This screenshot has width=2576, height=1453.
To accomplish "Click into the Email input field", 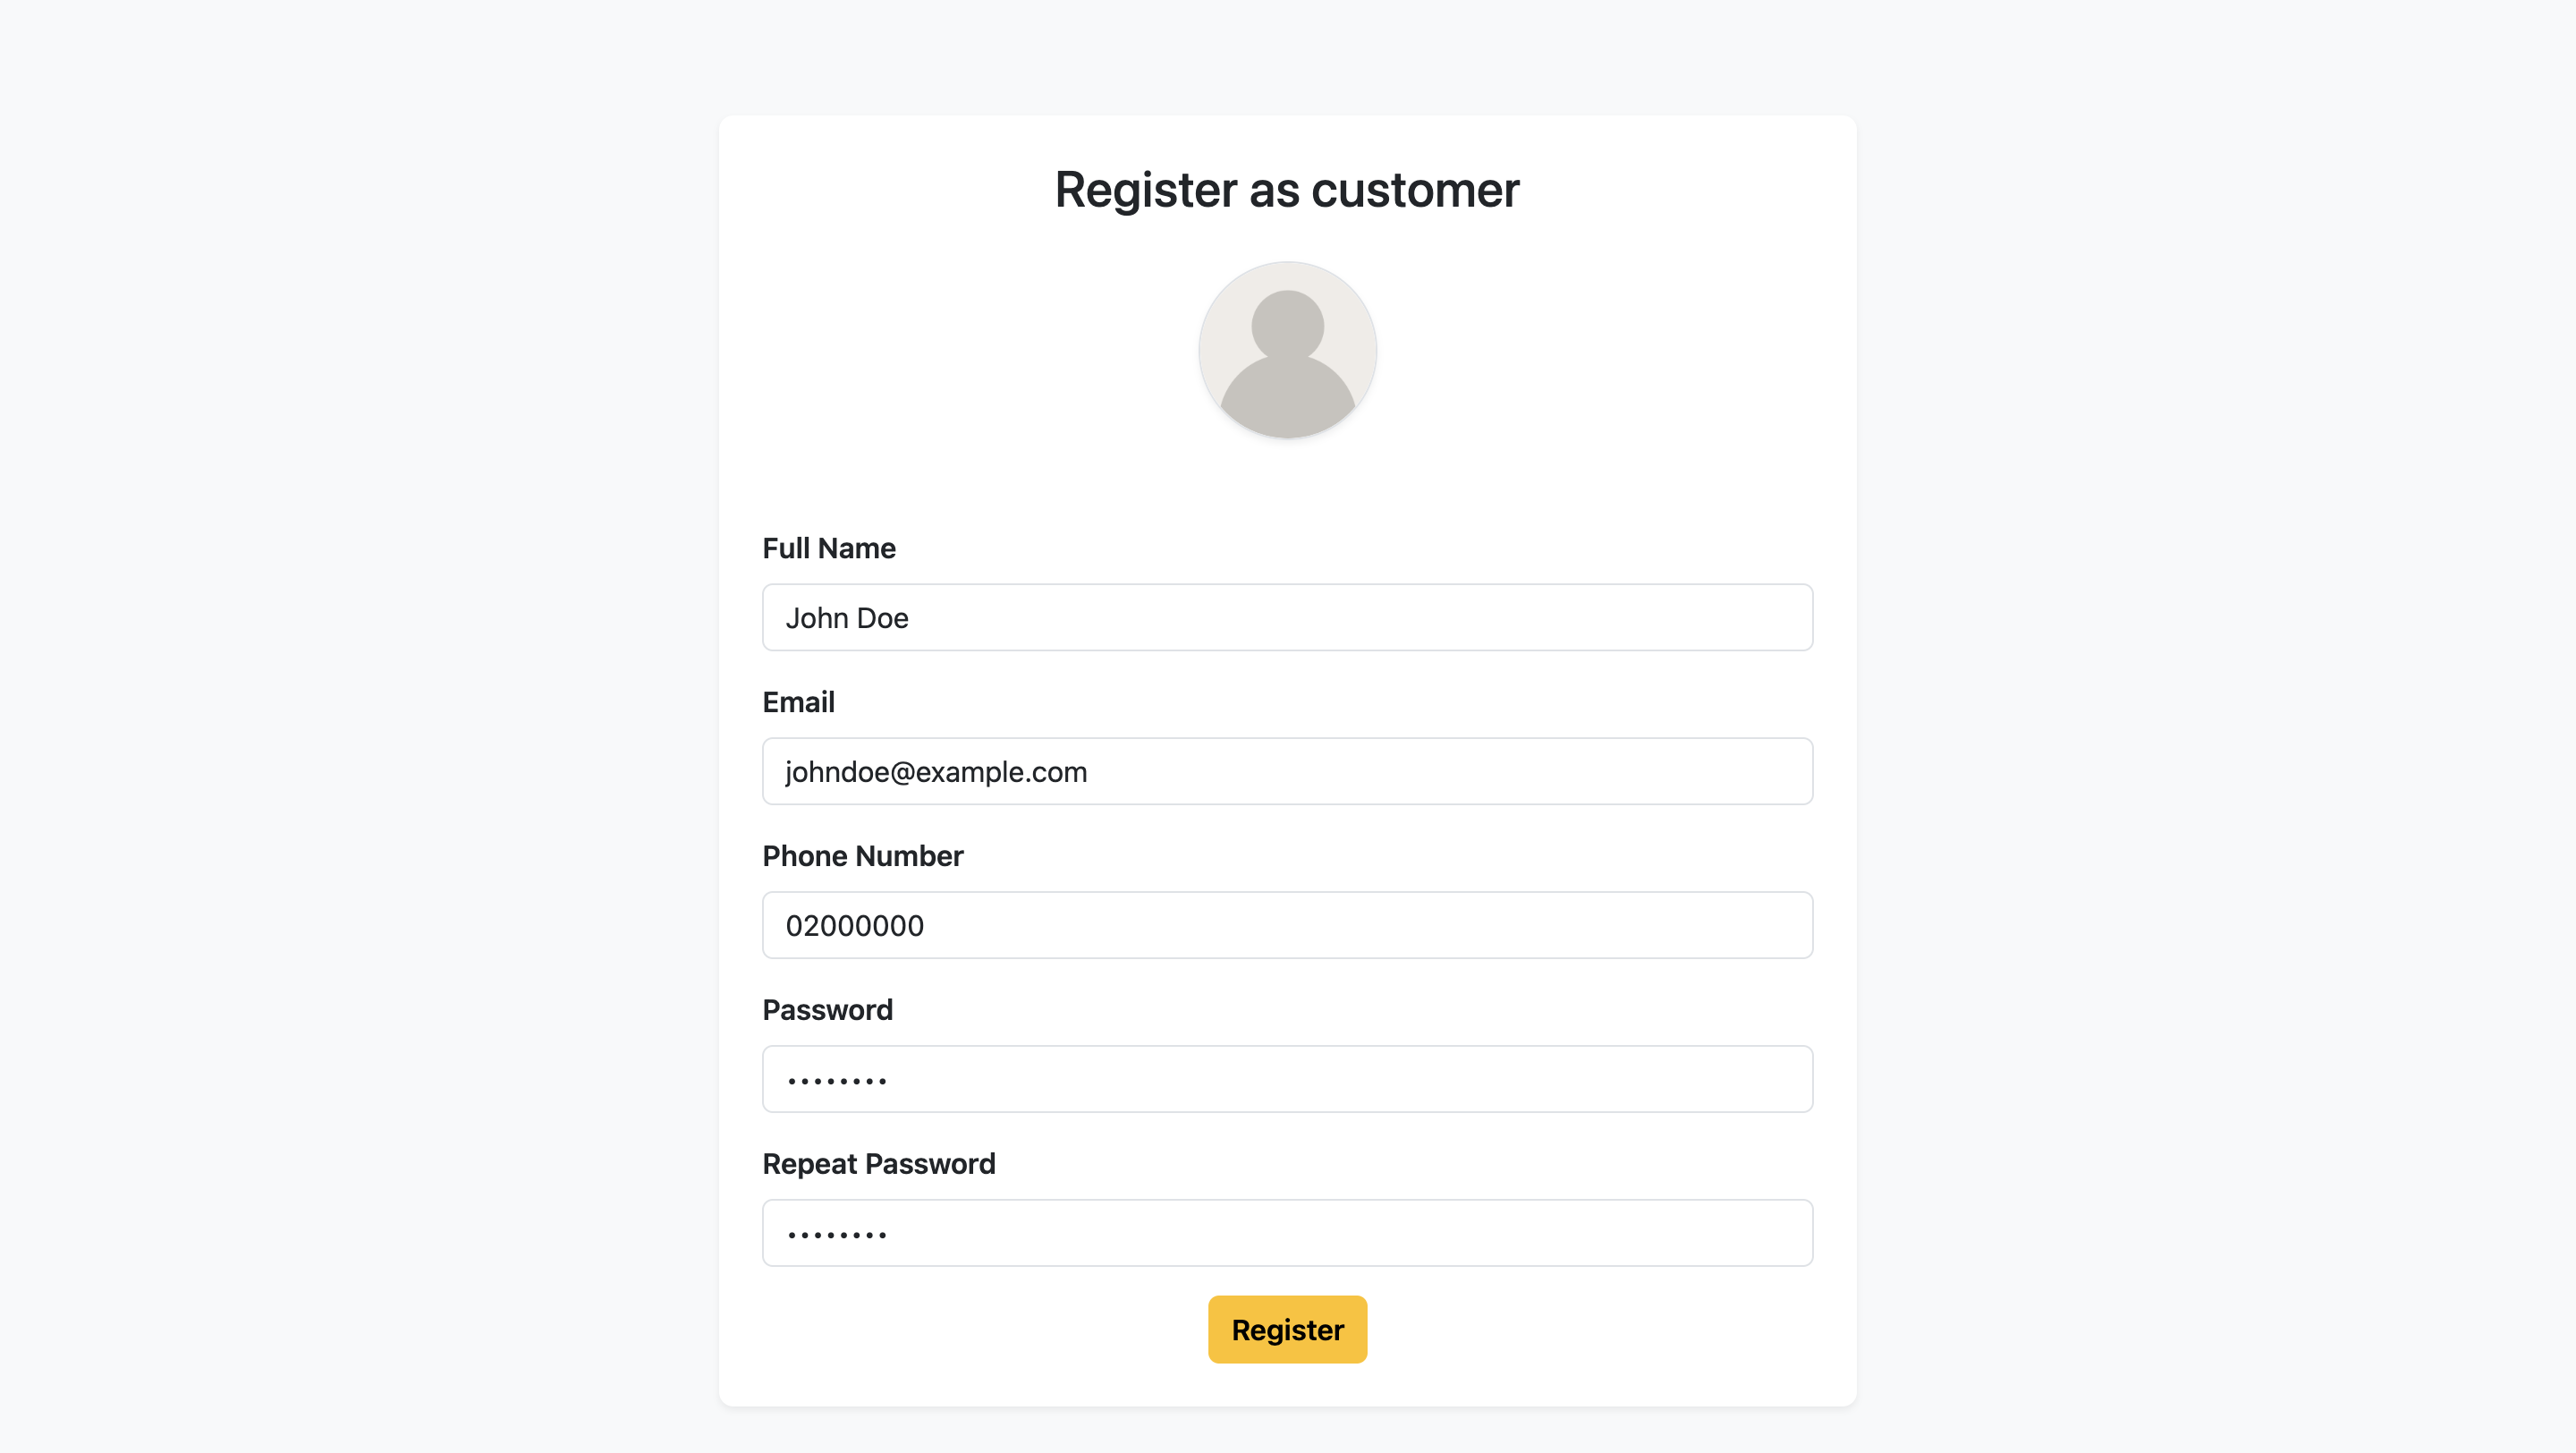I will point(1287,771).
